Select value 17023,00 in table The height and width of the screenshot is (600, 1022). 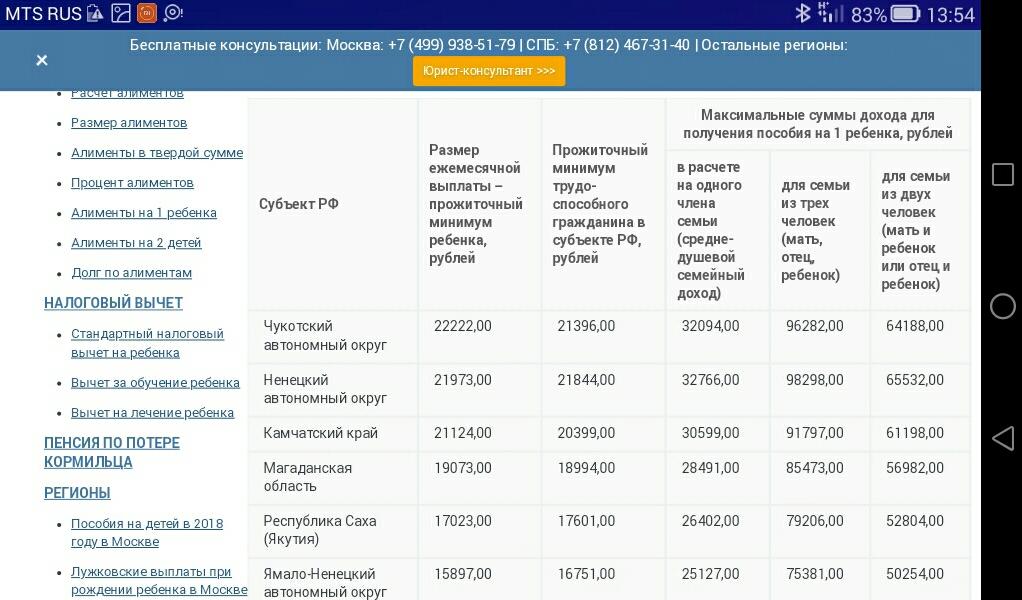pos(463,521)
